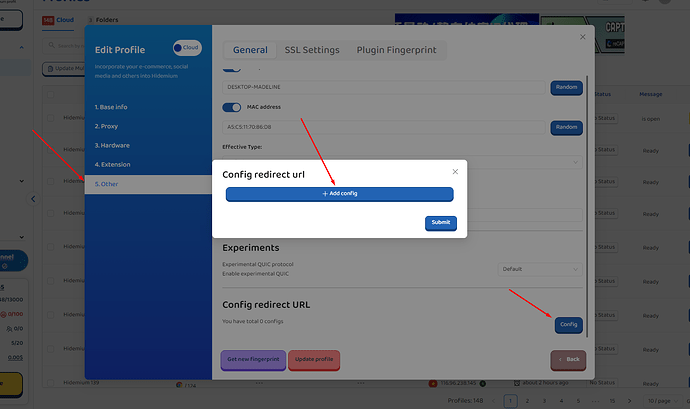Image resolution: width=690 pixels, height=409 pixels.
Task: Close the Edit Profile dialog
Action: (583, 37)
